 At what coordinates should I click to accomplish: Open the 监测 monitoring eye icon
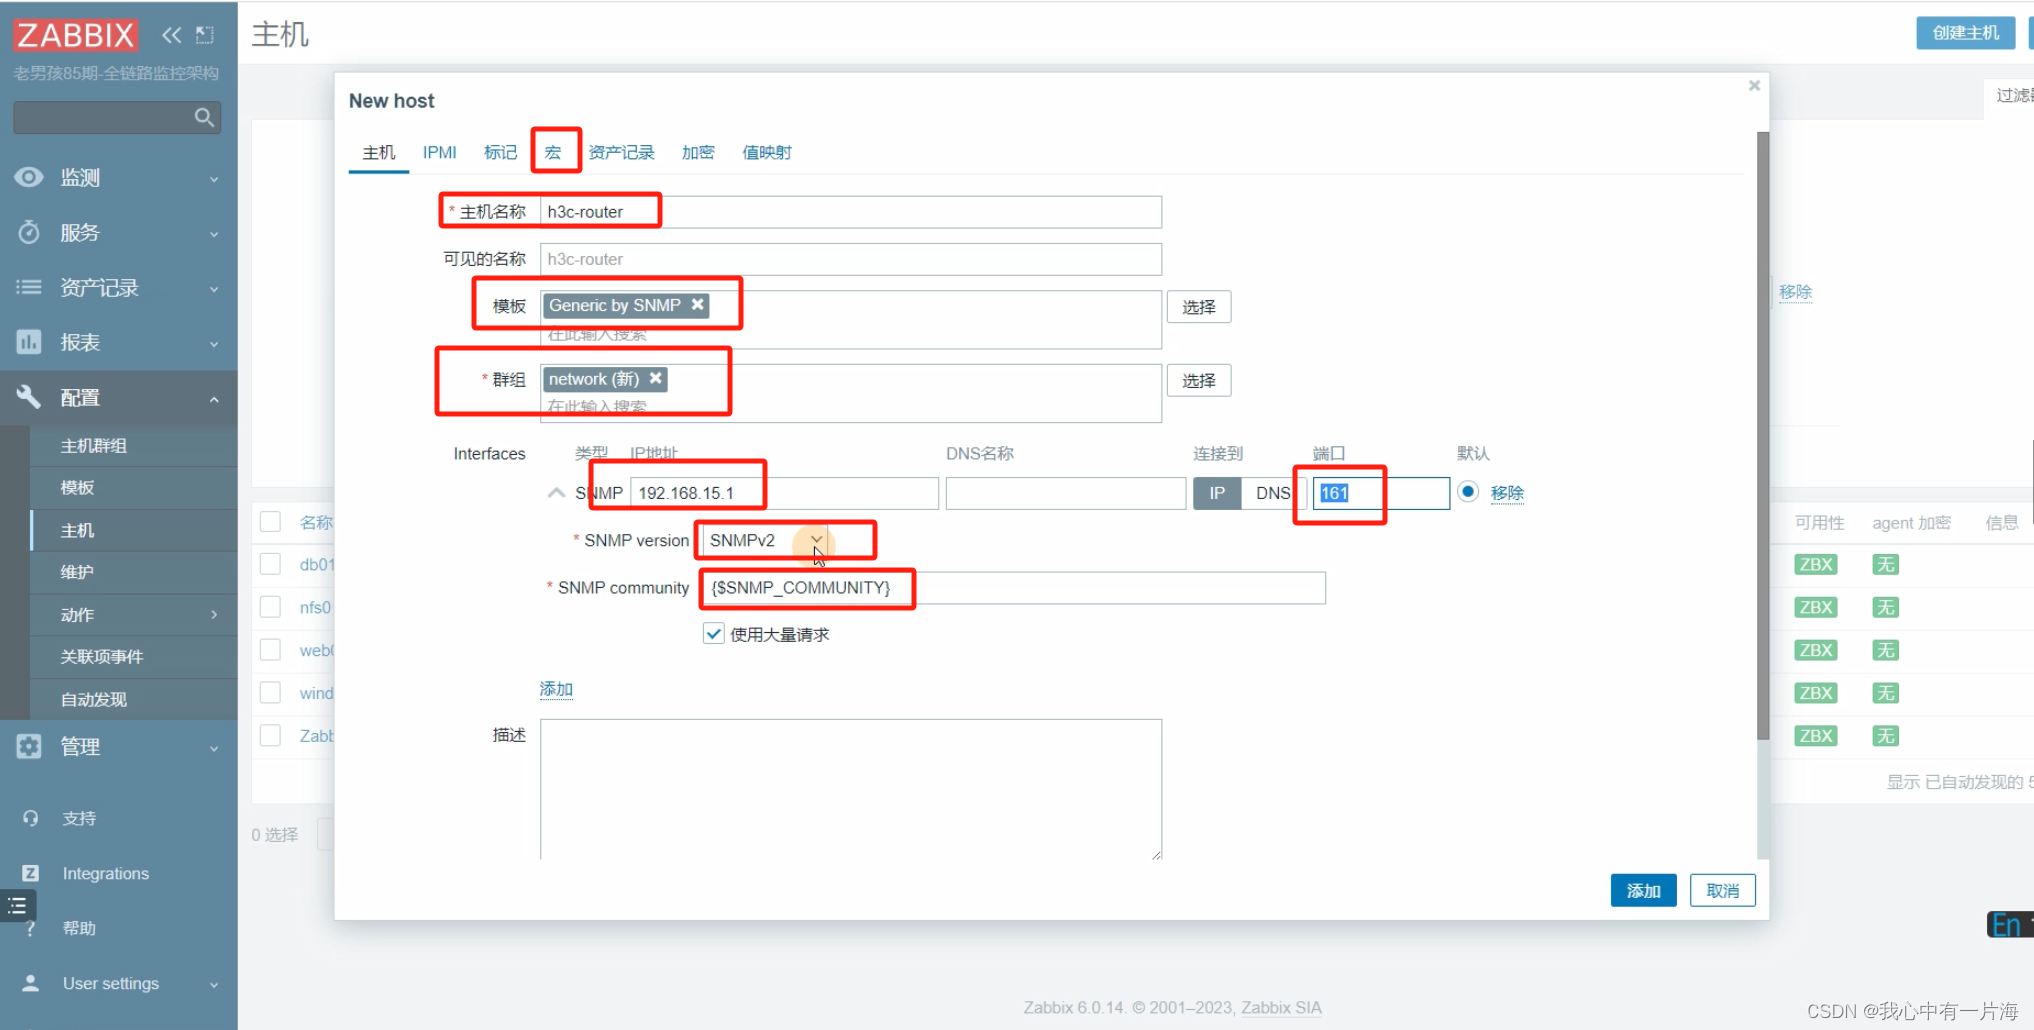click(x=29, y=177)
